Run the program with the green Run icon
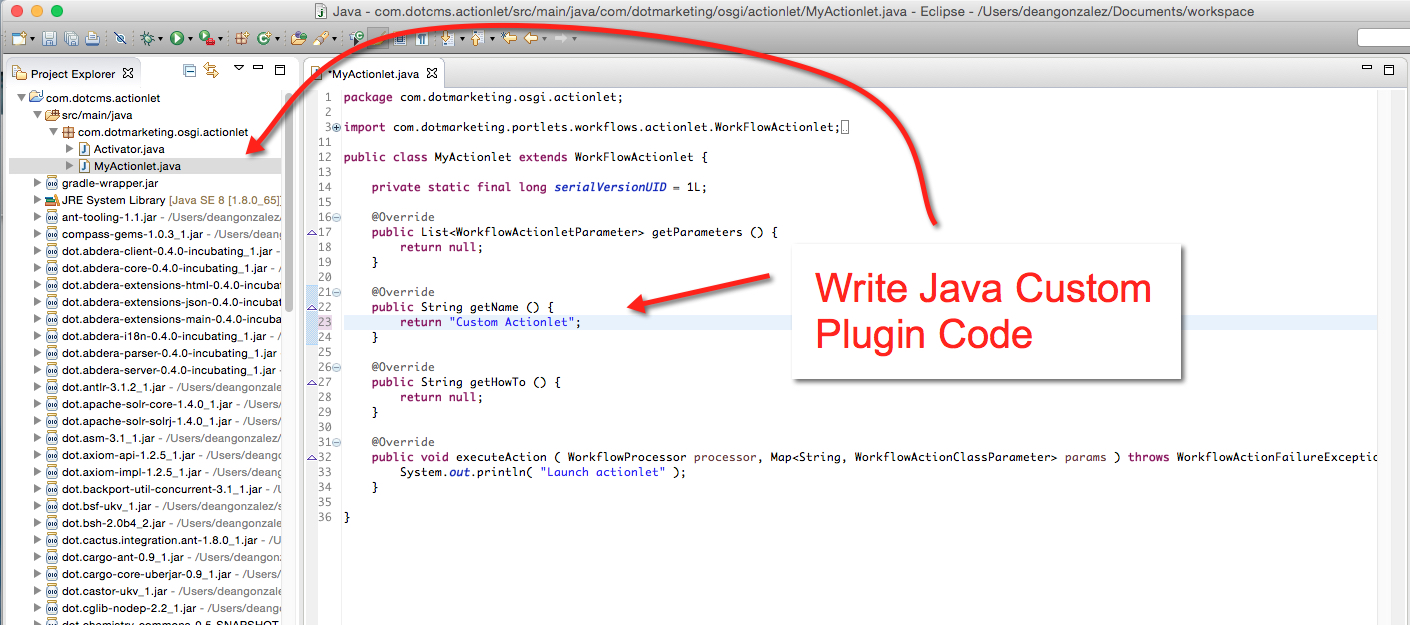This screenshot has height=625, width=1410. point(176,39)
